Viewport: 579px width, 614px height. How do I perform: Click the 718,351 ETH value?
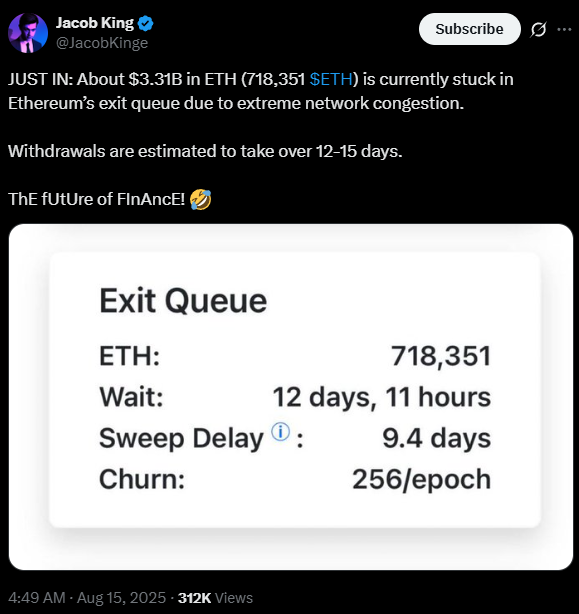(441, 356)
